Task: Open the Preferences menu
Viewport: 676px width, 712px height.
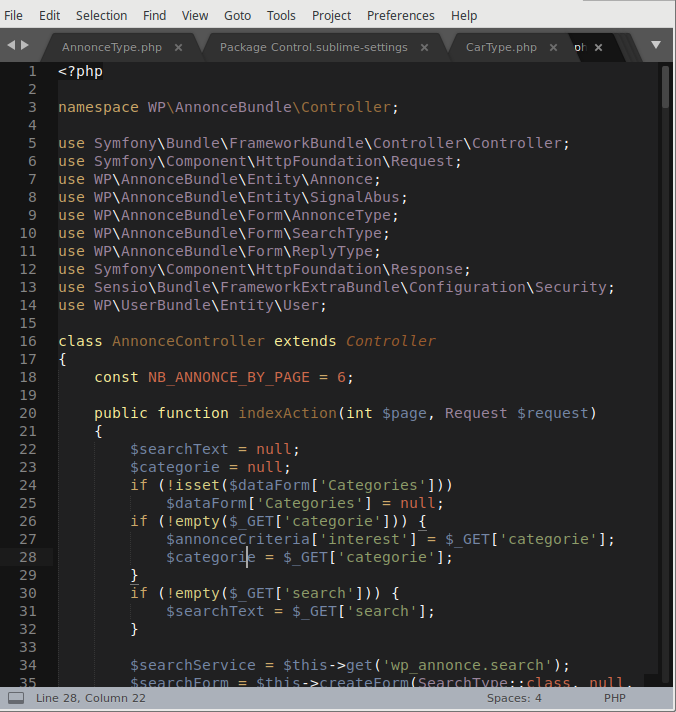Action: pos(400,15)
